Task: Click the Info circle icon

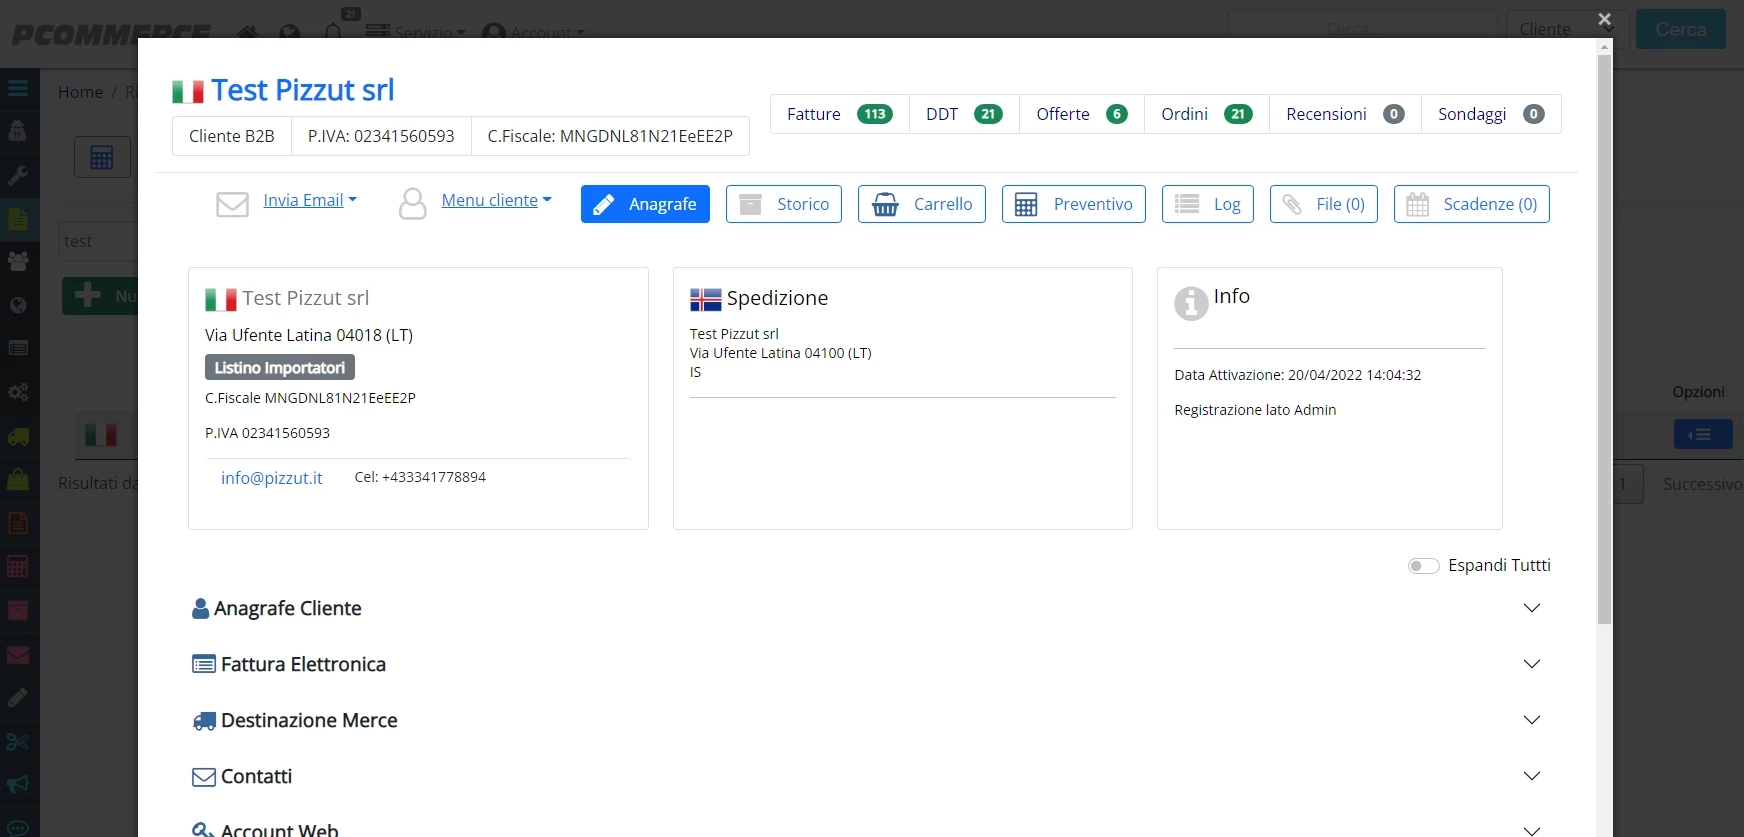Action: 1190,302
